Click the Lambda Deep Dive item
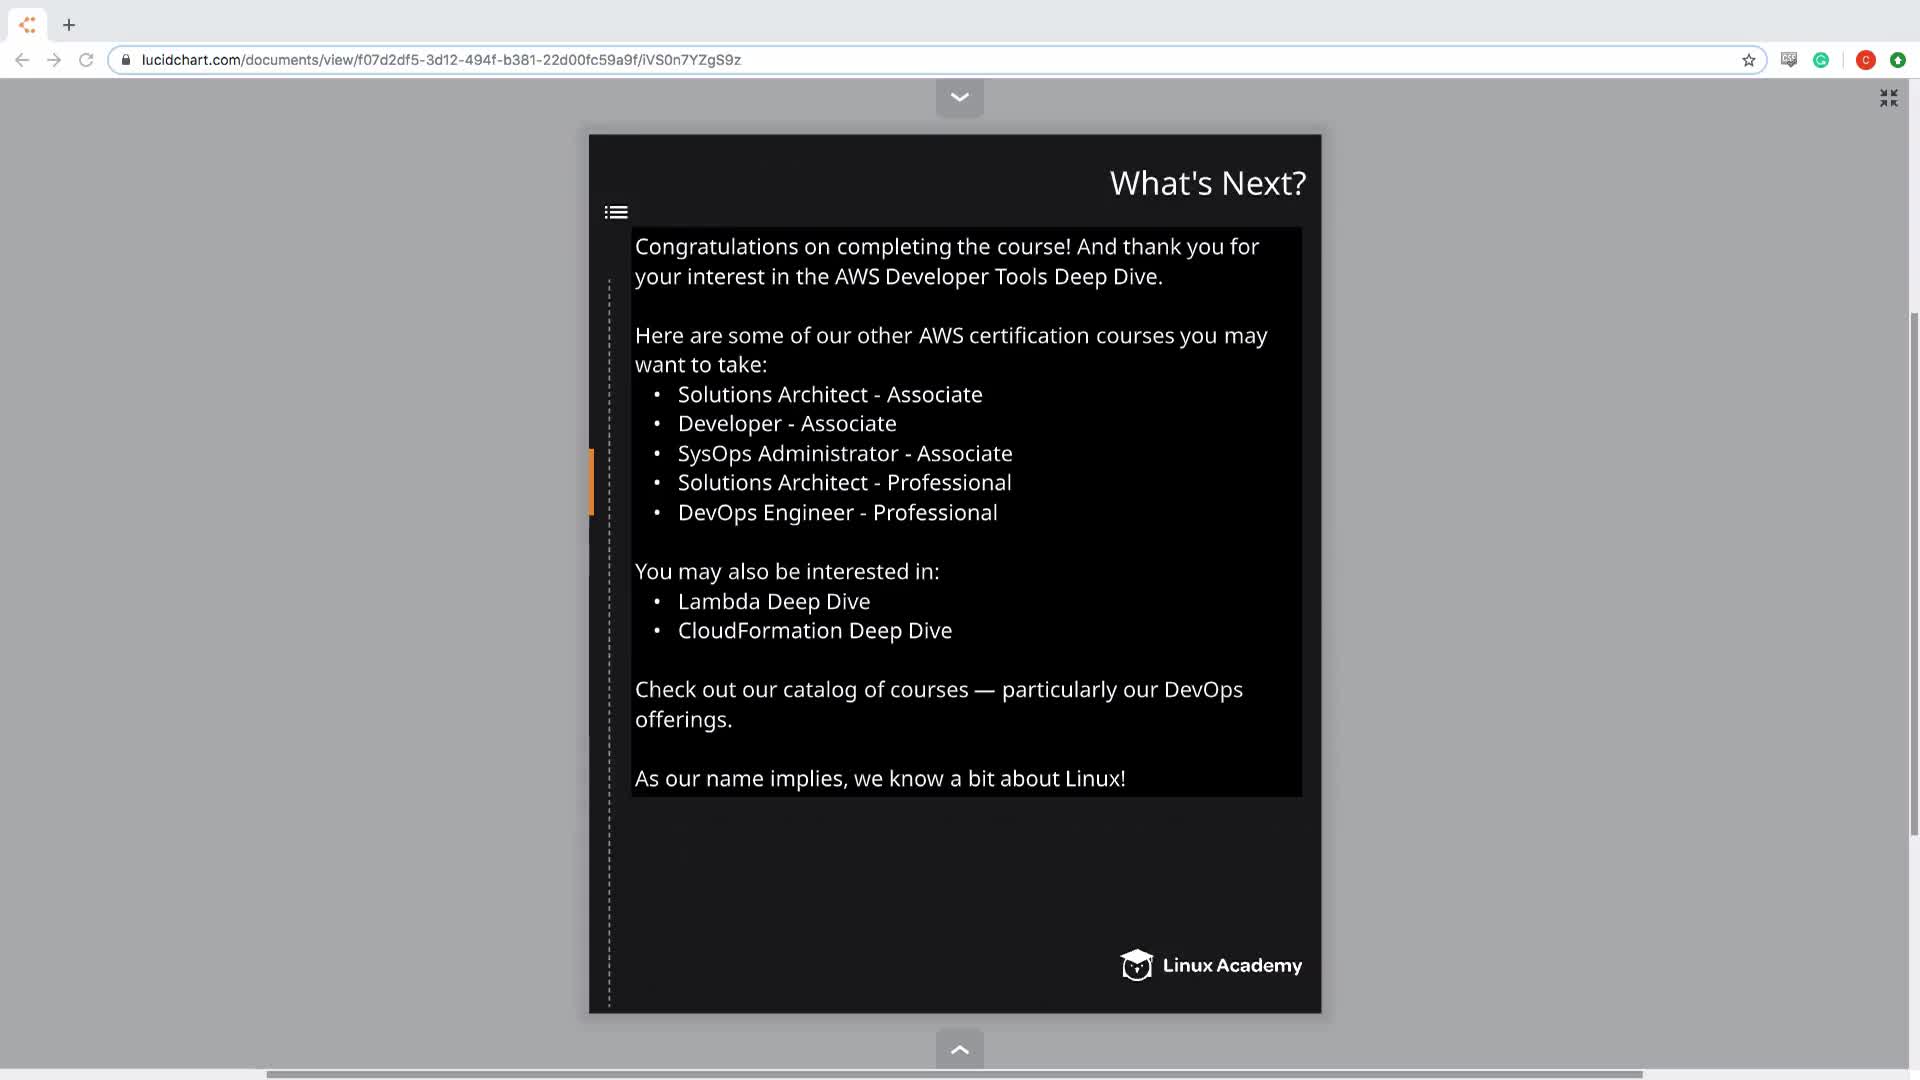 coord(773,602)
